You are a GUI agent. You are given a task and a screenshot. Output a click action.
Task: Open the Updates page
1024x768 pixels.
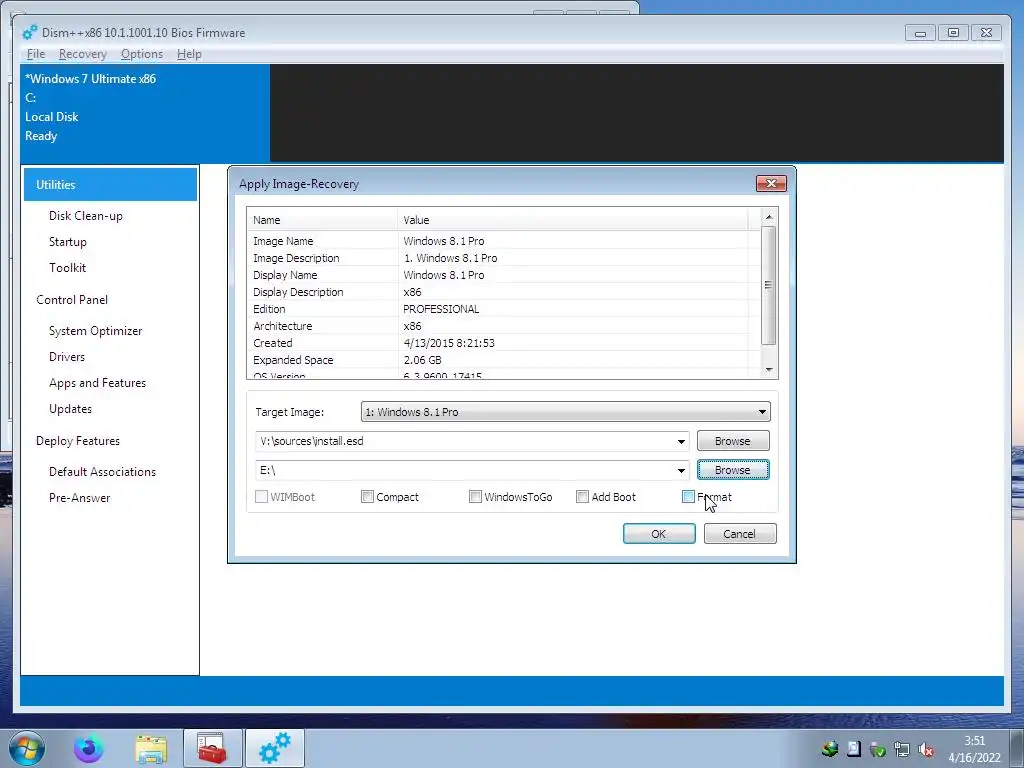coord(71,409)
